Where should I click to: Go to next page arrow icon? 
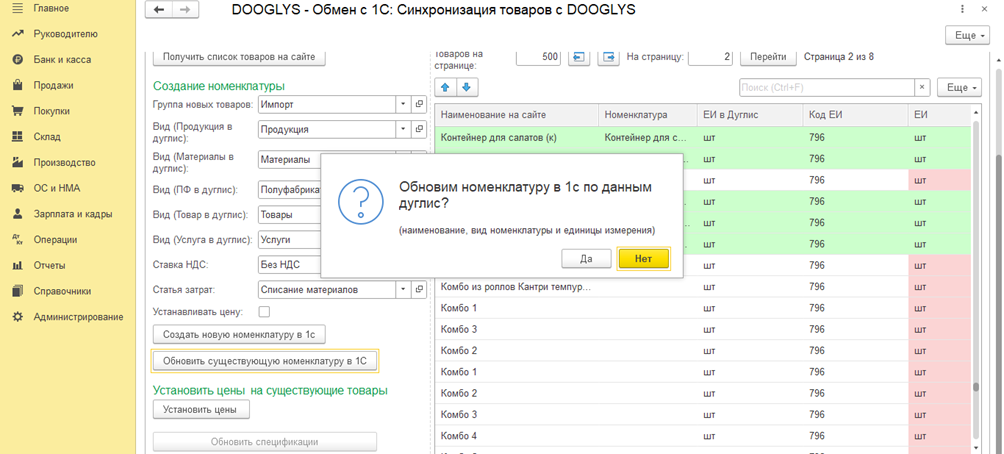(608, 57)
